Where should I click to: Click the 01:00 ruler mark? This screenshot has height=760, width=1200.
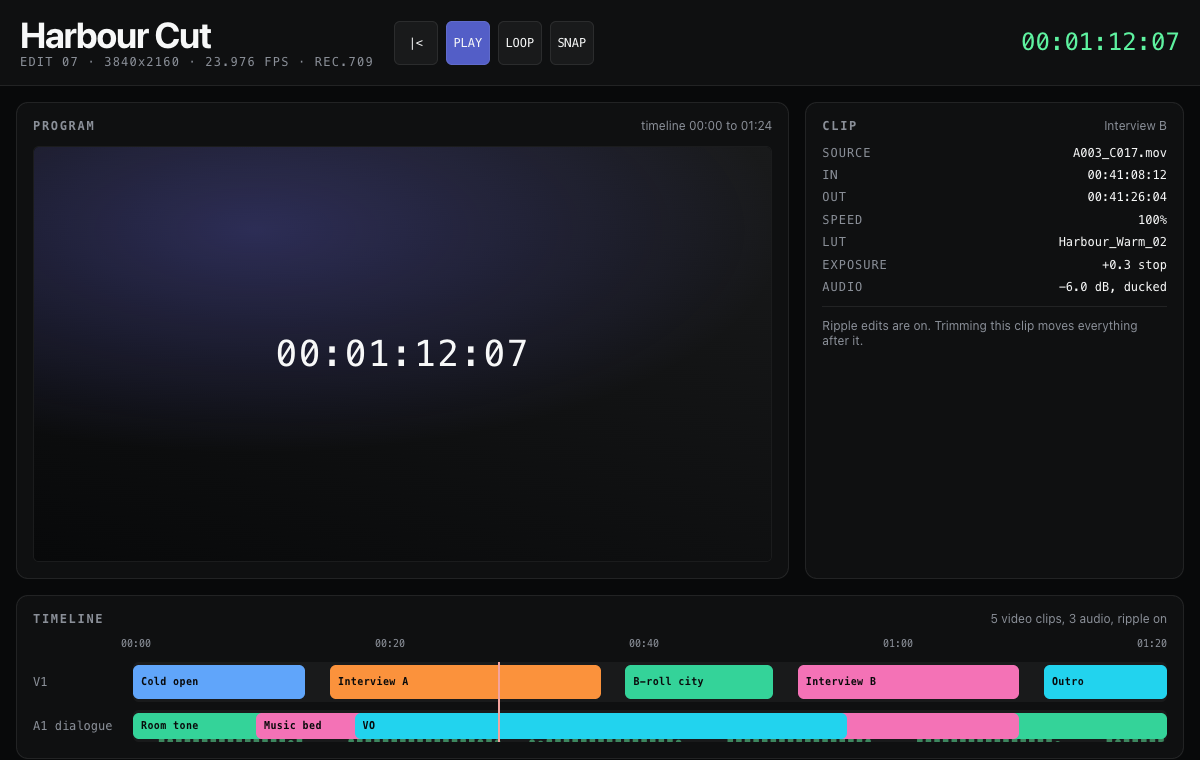(x=898, y=644)
